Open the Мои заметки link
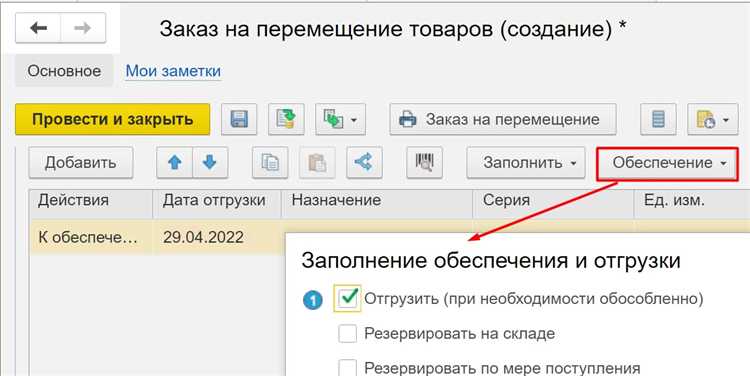The image size is (750, 376). point(173,71)
